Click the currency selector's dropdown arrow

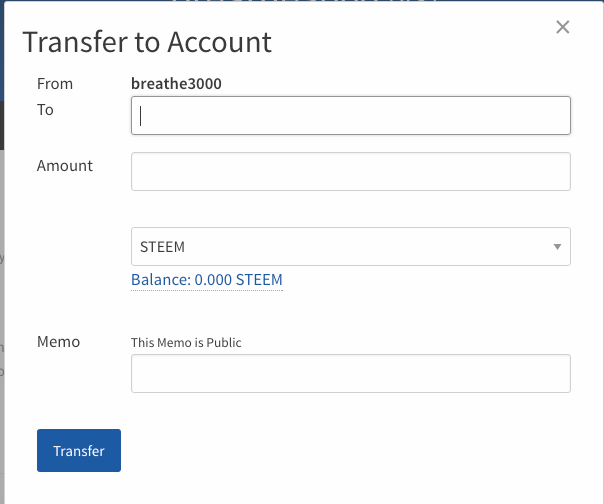[x=556, y=247]
